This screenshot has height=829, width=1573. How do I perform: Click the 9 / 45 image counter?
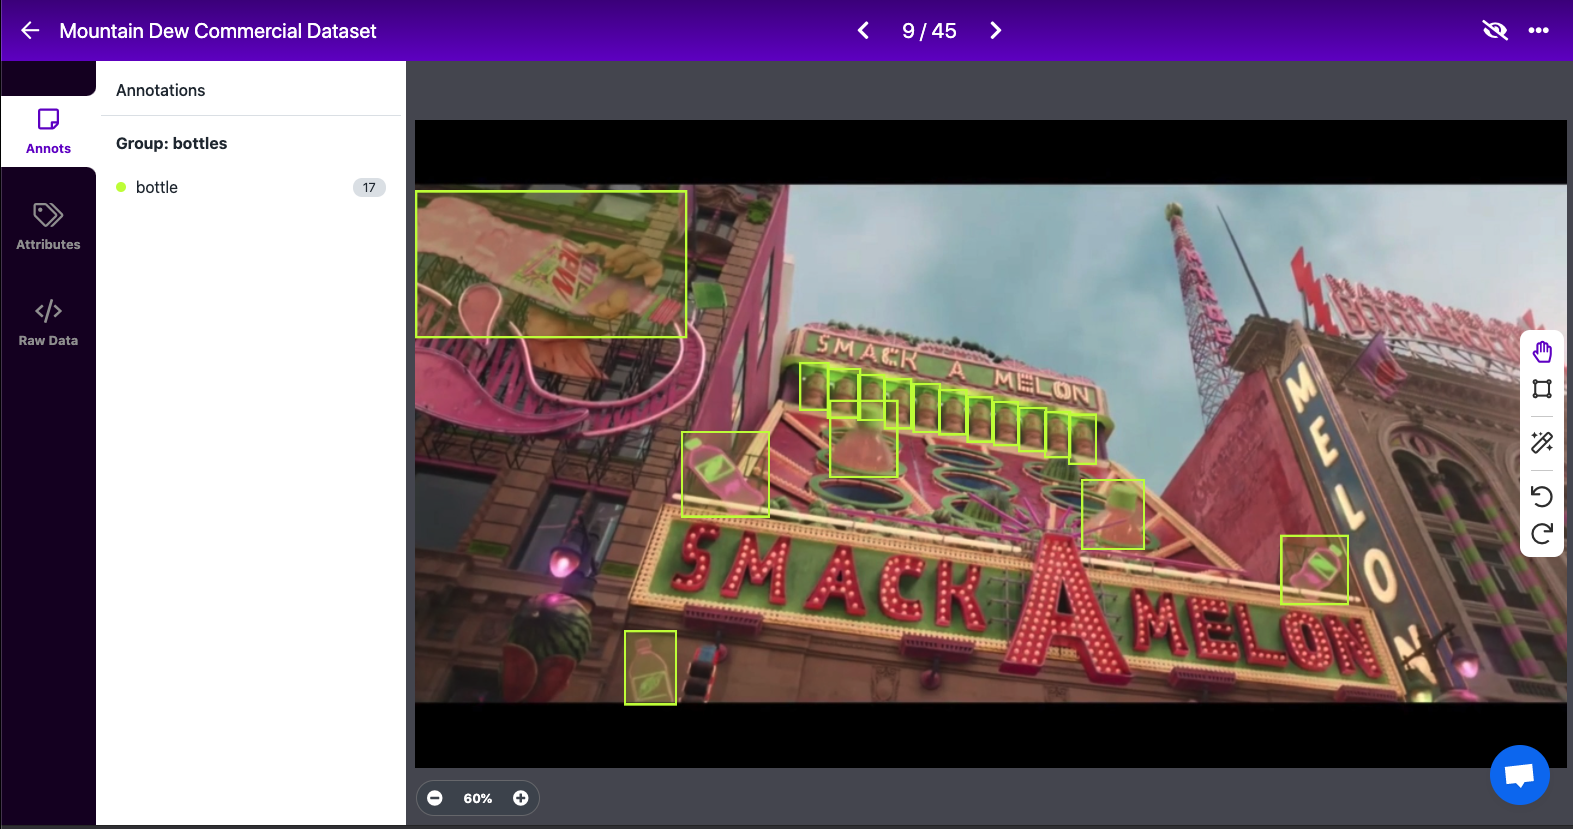(x=929, y=31)
